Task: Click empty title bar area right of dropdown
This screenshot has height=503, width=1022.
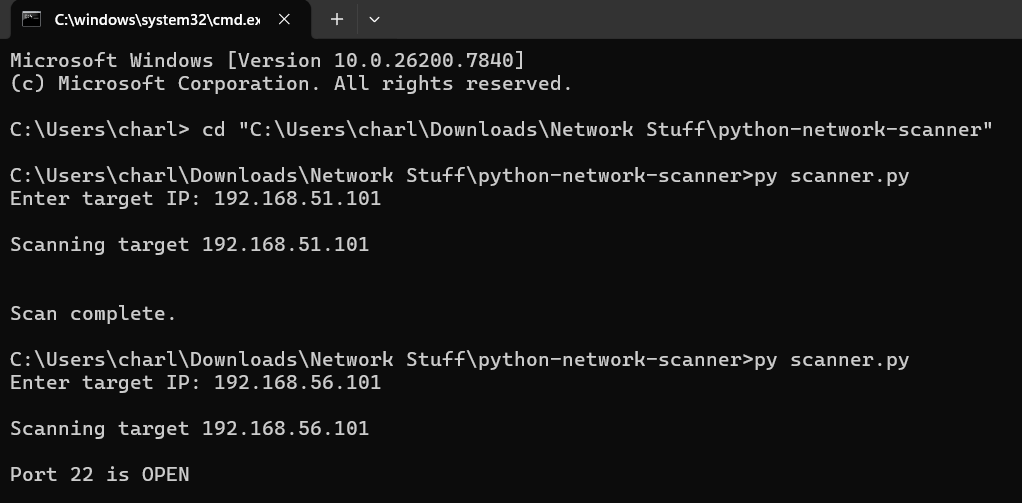Action: point(700,19)
